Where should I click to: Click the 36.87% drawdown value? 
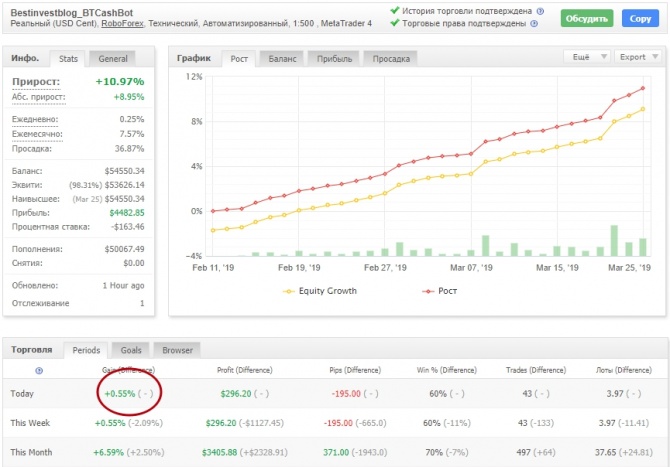tap(129, 149)
